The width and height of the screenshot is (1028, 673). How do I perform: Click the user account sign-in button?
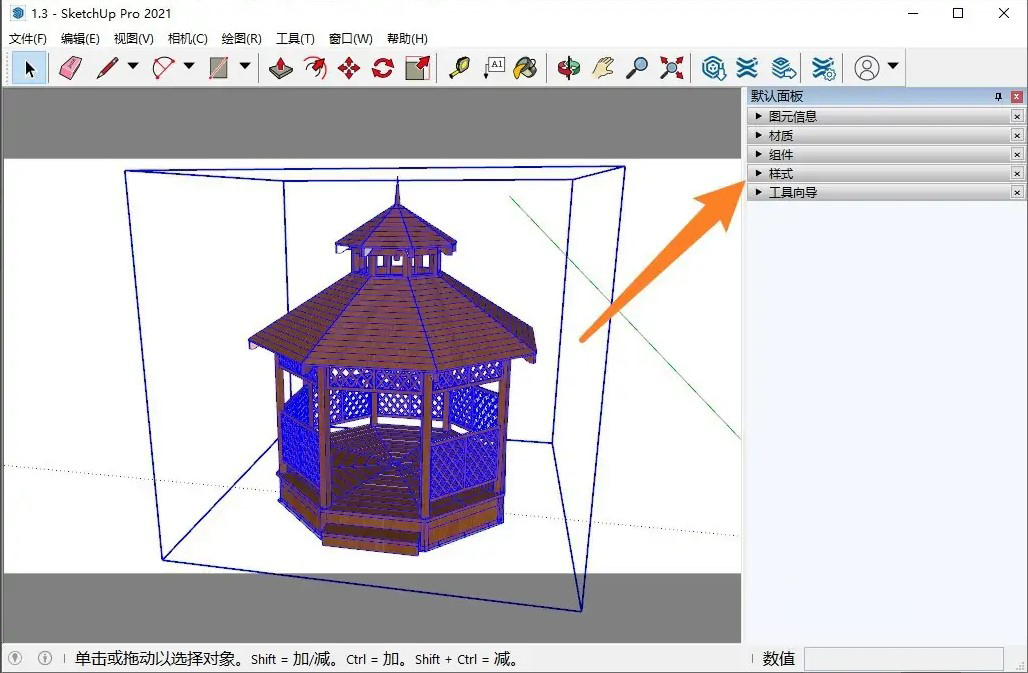[868, 68]
